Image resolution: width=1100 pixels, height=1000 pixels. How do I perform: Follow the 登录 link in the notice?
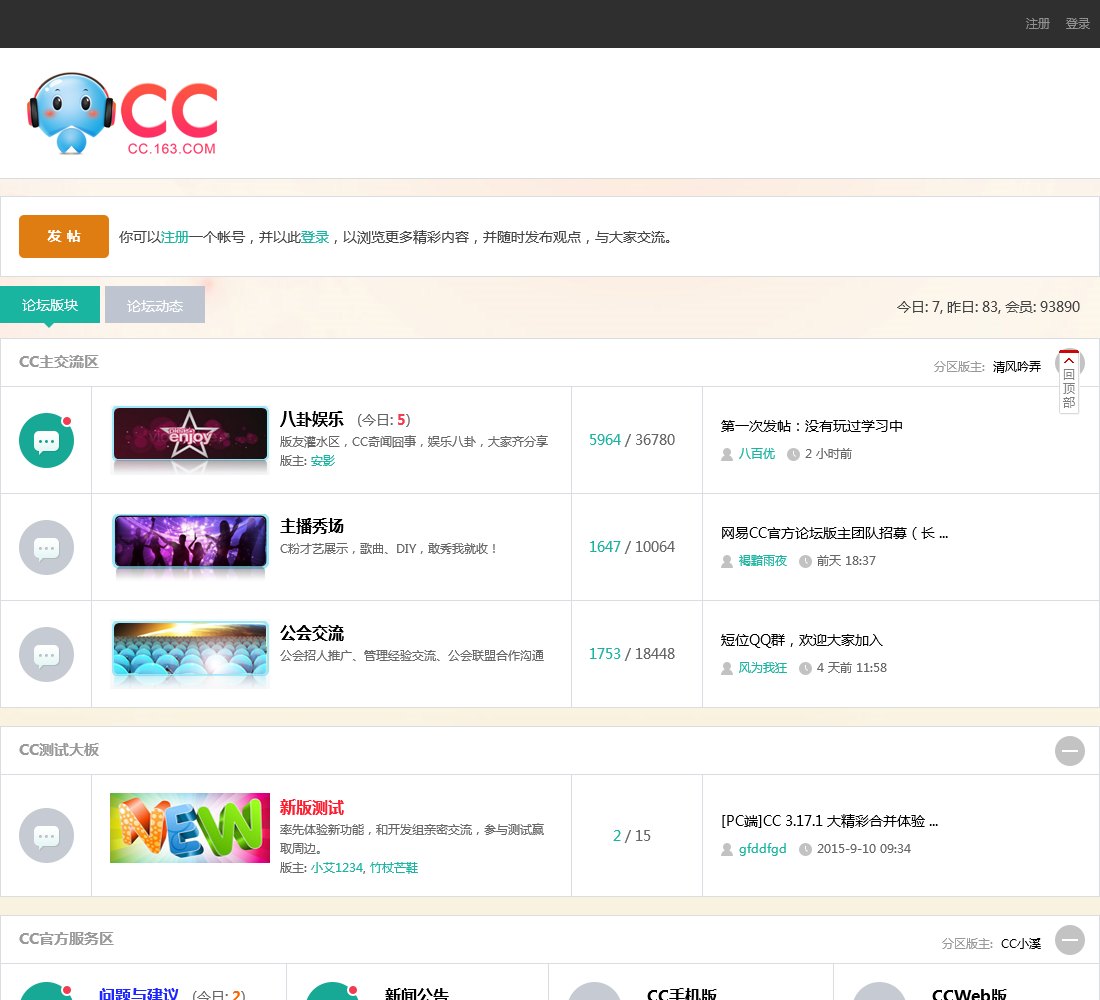click(x=315, y=237)
